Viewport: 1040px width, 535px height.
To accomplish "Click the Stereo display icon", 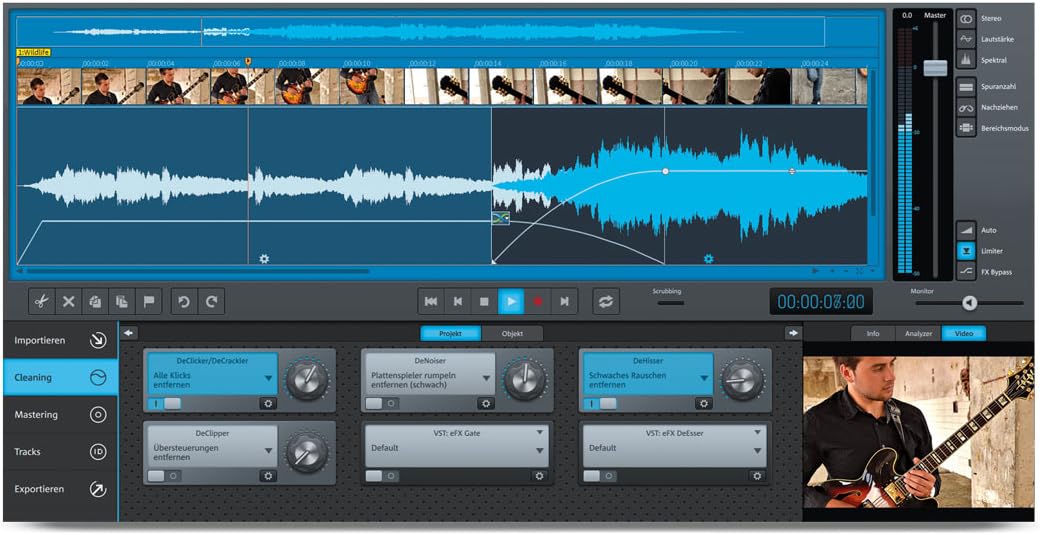I will (x=966, y=19).
